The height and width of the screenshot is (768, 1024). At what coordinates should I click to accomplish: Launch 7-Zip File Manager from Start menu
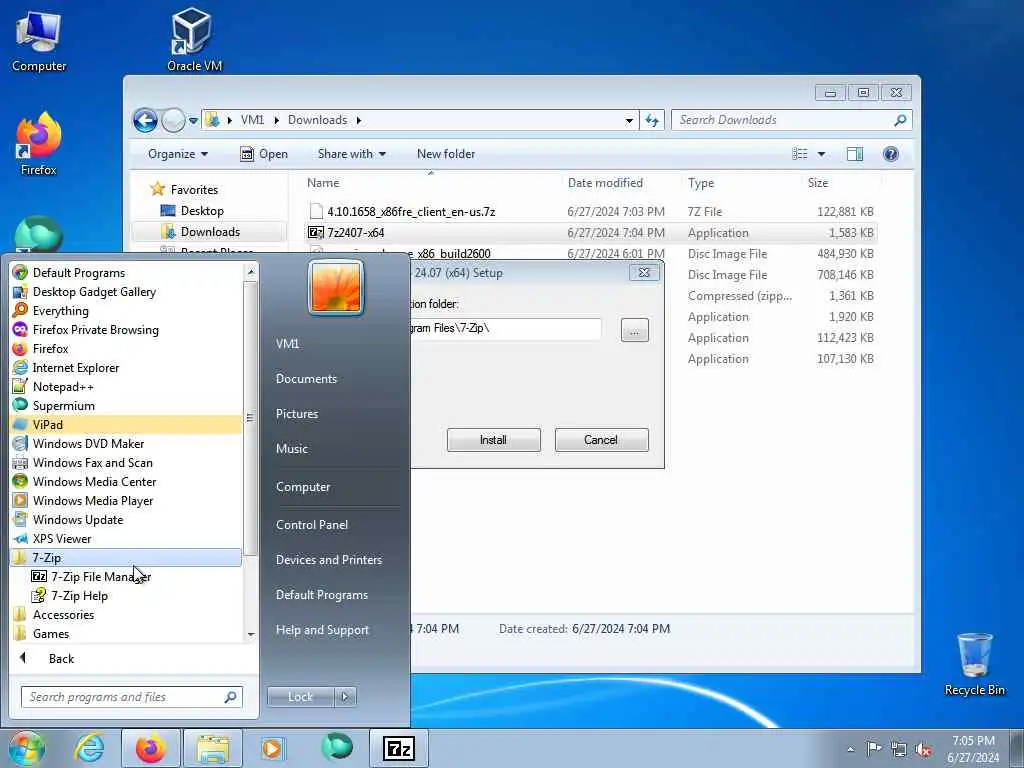(x=101, y=577)
